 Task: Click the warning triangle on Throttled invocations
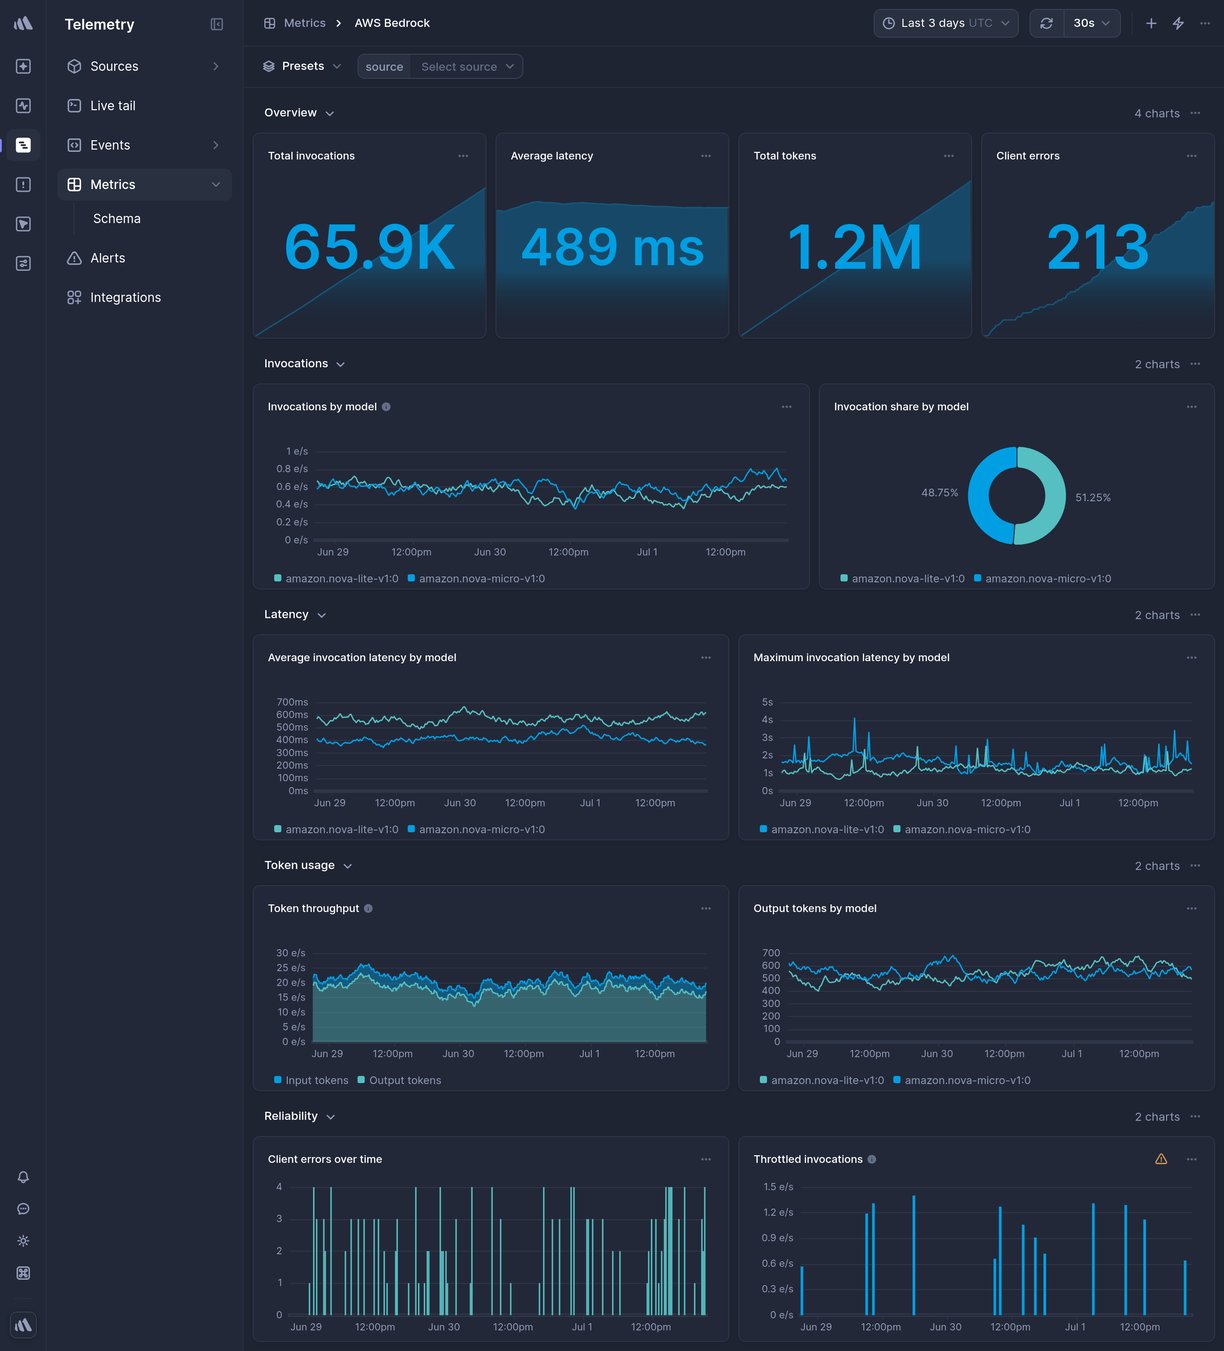1161,1160
